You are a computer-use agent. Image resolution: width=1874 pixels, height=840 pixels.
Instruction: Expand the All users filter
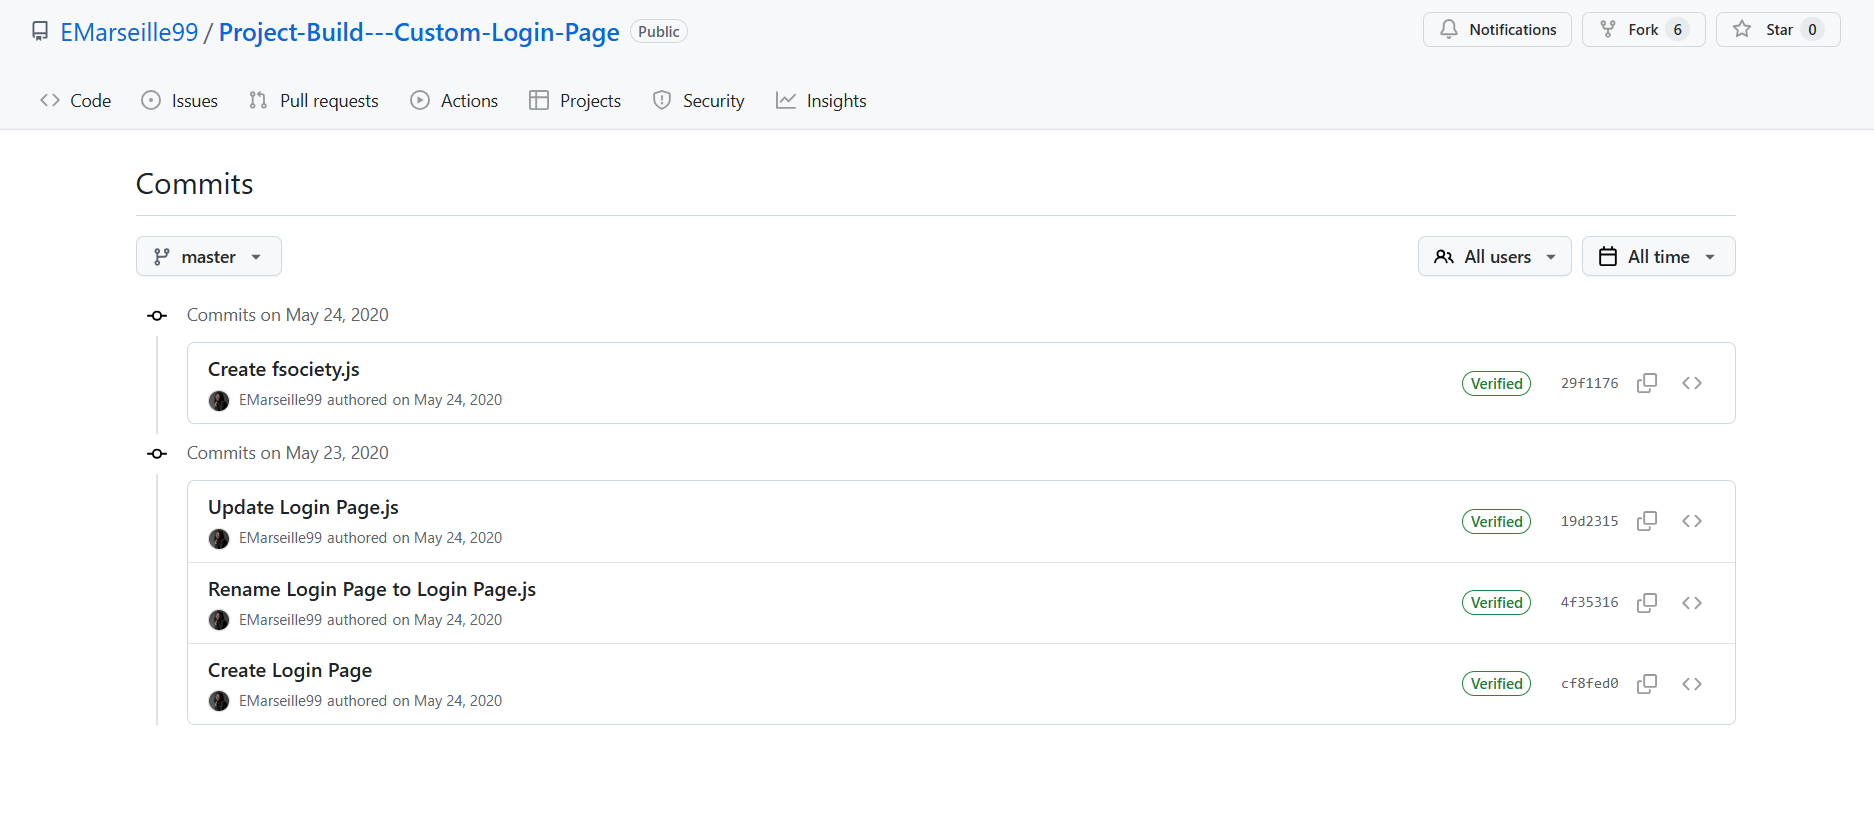[x=1494, y=257]
